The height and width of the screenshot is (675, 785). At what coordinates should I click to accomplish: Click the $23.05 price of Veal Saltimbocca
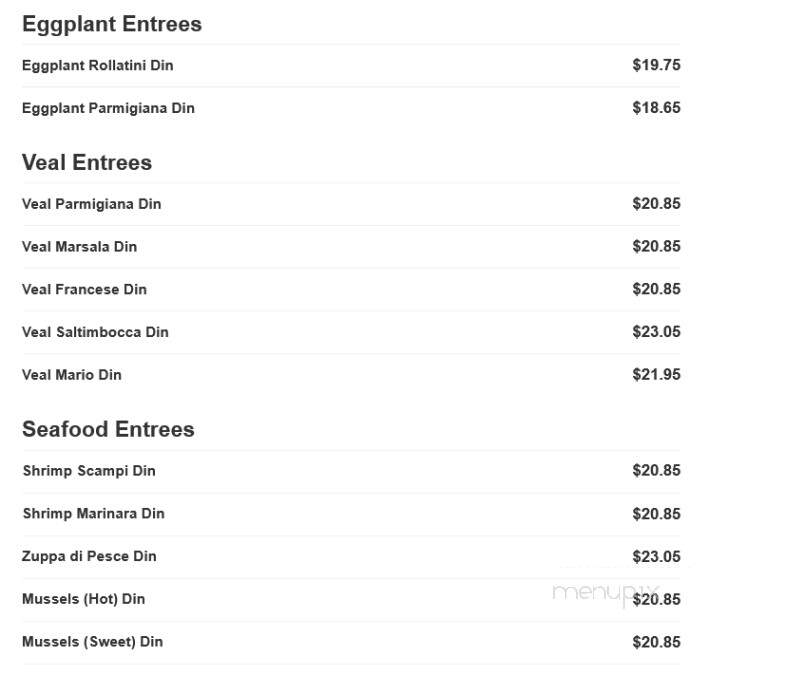pyautogui.click(x=656, y=331)
